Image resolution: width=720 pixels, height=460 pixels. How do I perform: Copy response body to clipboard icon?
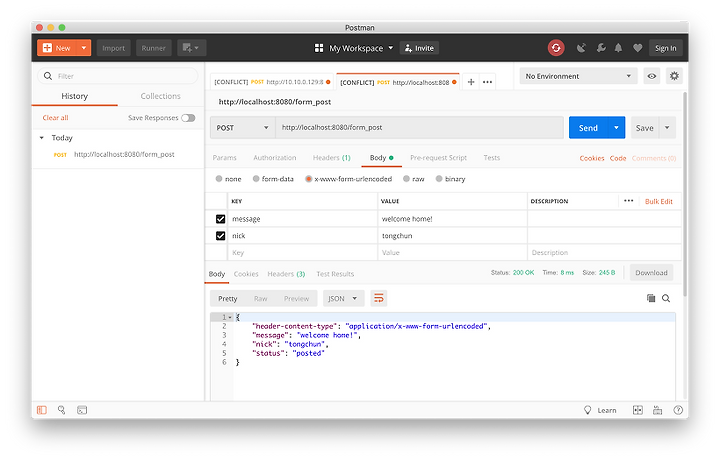point(651,298)
